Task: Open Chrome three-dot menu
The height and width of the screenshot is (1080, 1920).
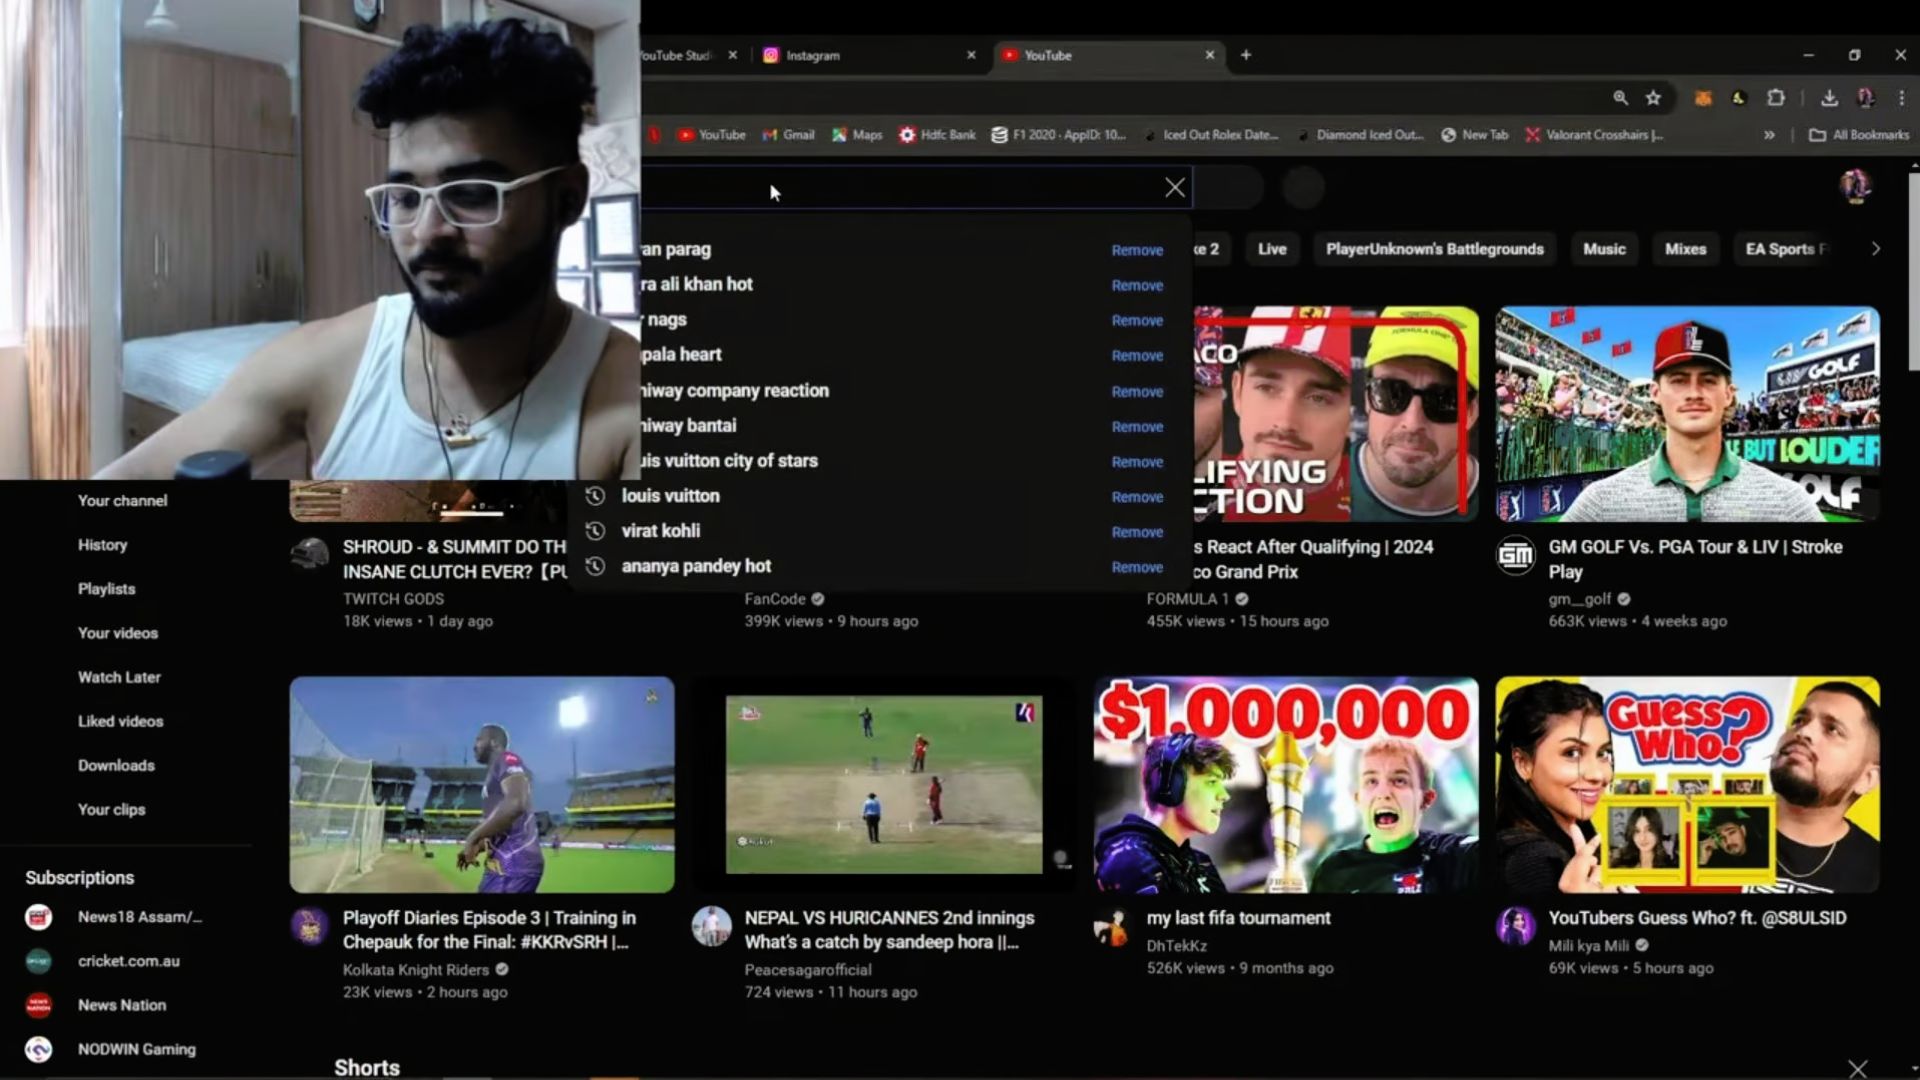Action: 1902,98
